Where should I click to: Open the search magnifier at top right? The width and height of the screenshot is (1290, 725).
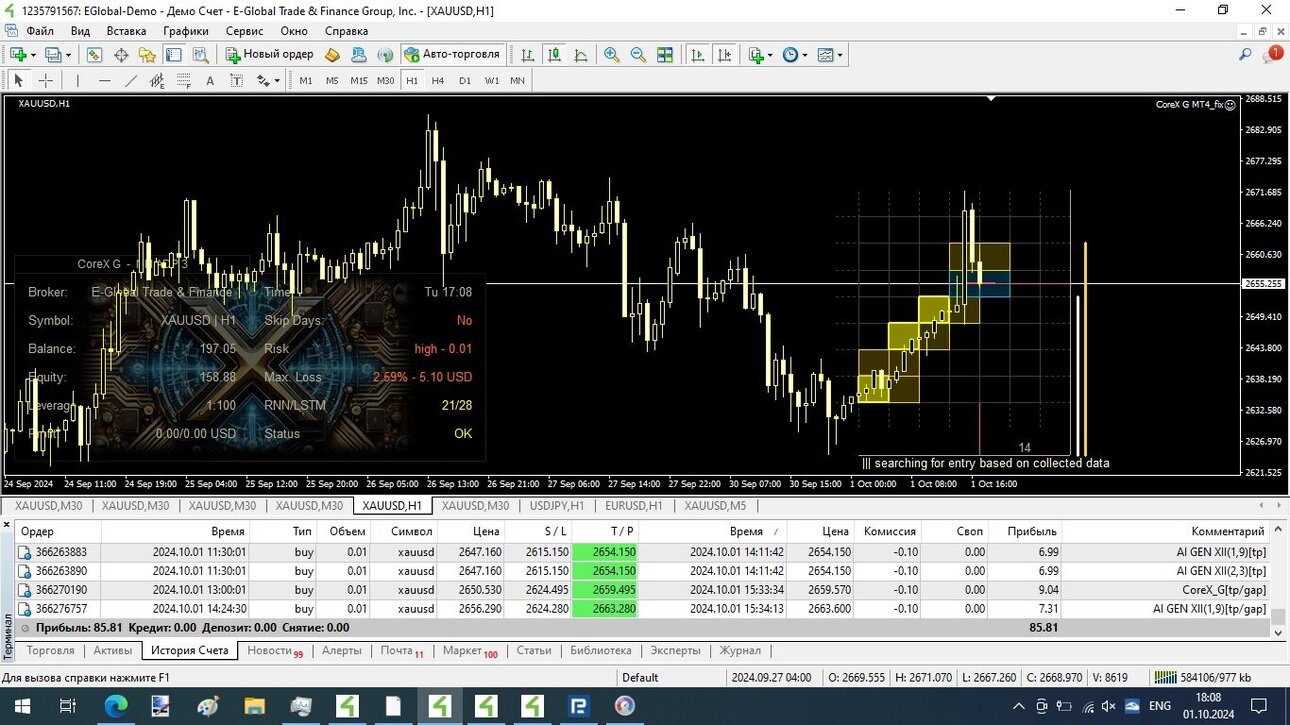tap(1245, 55)
